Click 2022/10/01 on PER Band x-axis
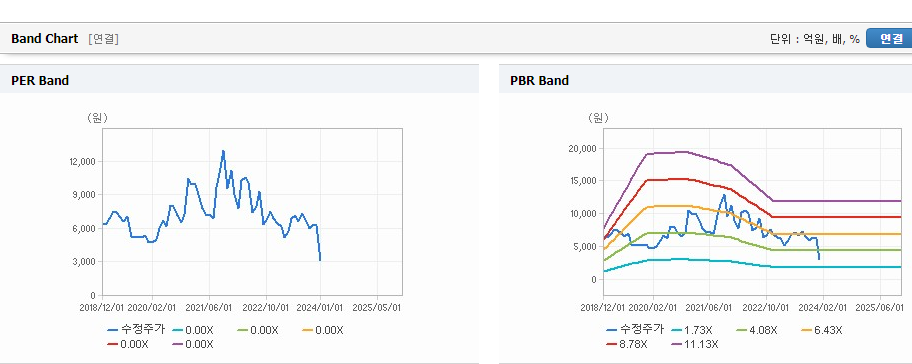 point(266,307)
